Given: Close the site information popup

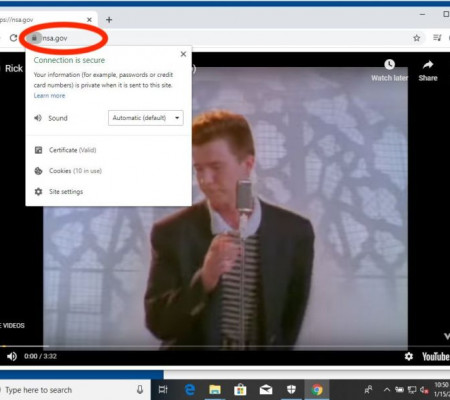Looking at the screenshot, I should [x=183, y=54].
